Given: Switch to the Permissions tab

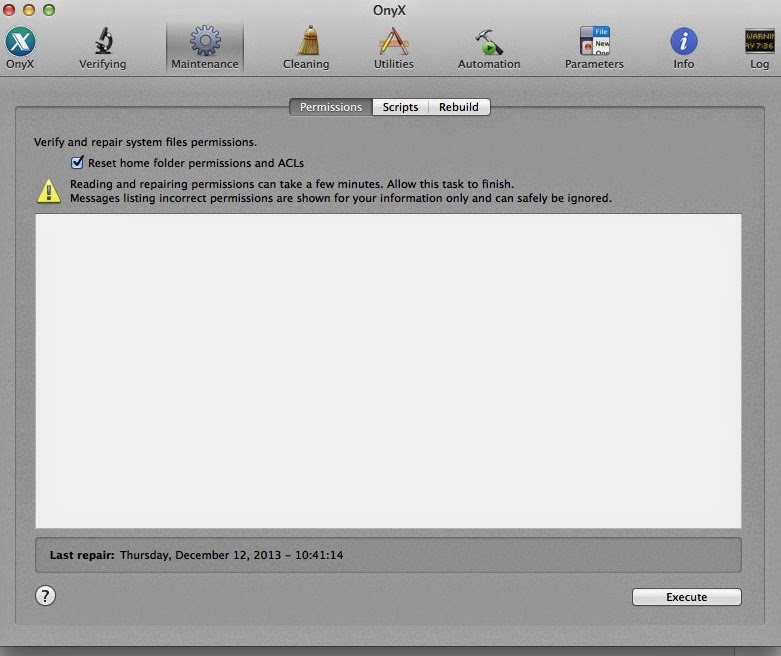Looking at the screenshot, I should click(331, 107).
